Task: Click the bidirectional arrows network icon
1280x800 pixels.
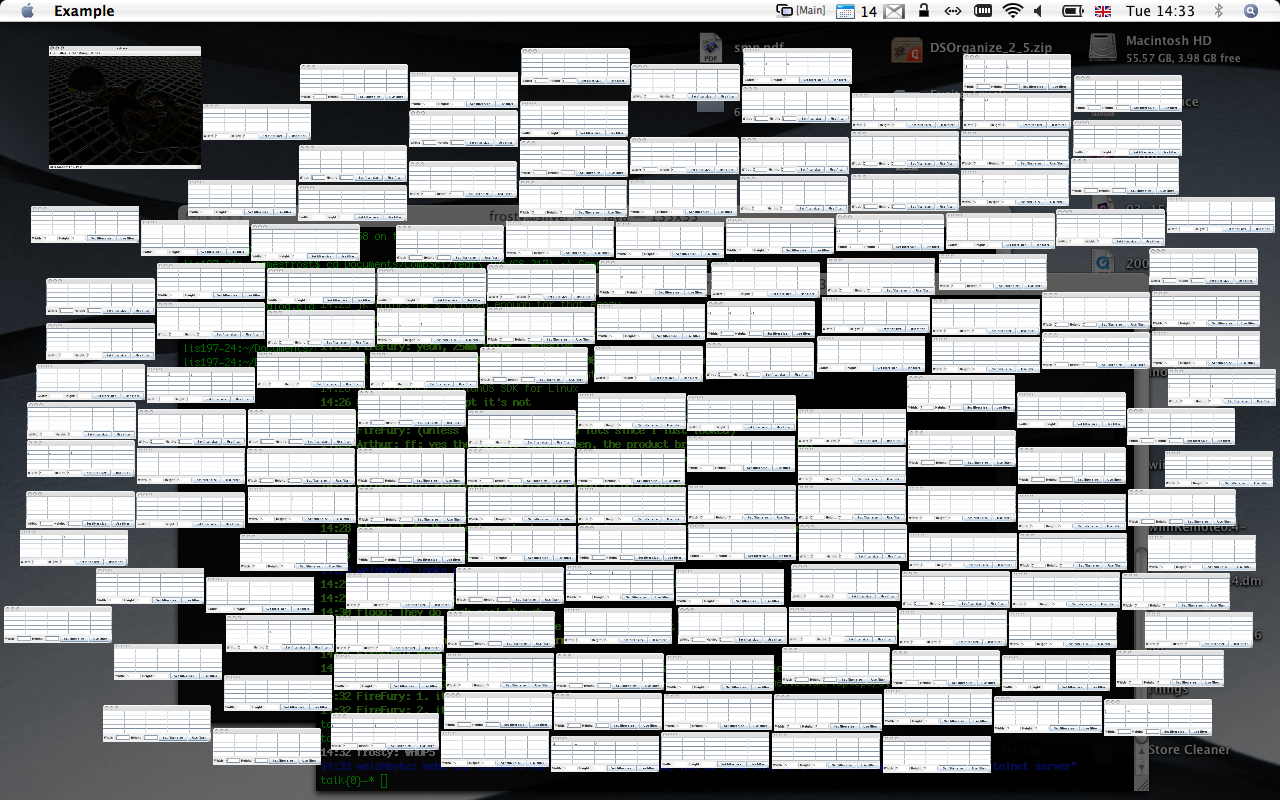Action: point(953,11)
